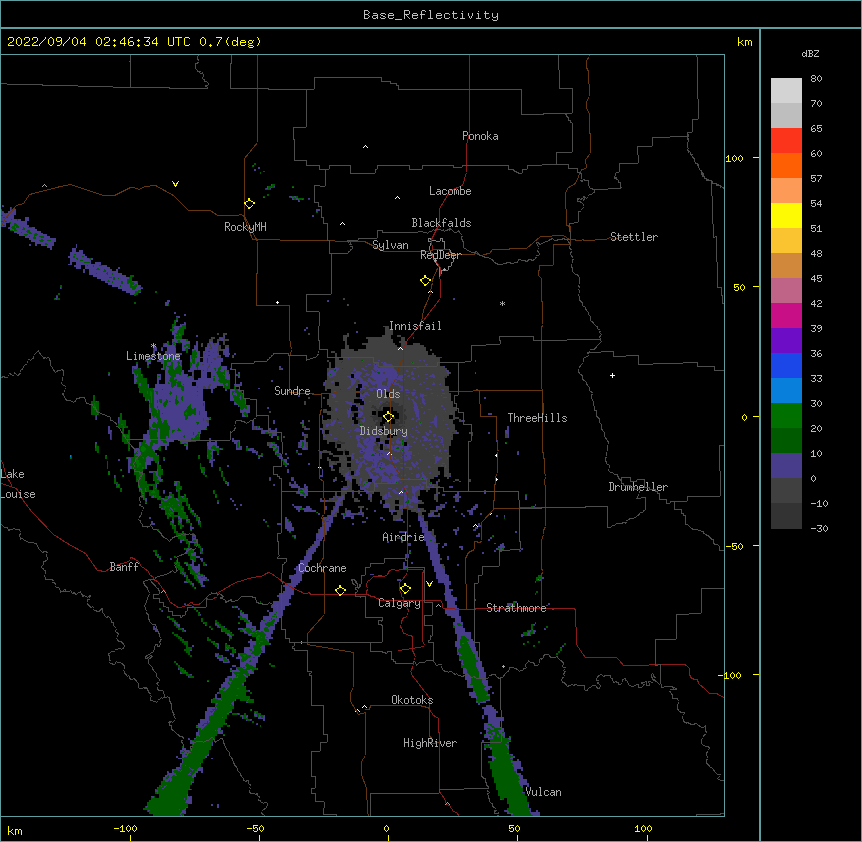Image resolution: width=862 pixels, height=842 pixels.
Task: Click the km unit label above the y-axis
Action: [x=744, y=42]
